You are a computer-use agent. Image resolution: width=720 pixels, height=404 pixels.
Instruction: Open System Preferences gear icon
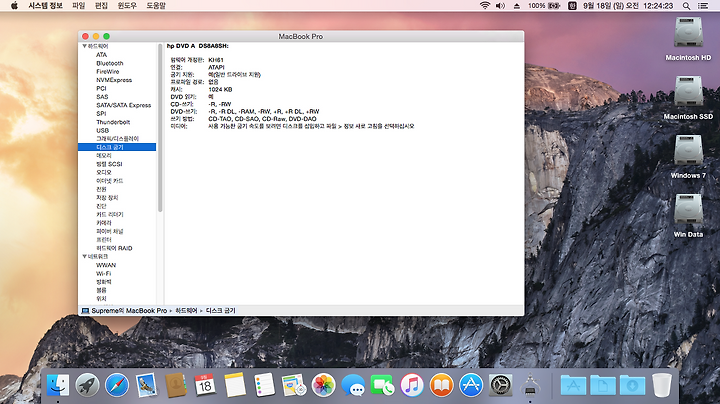[501, 385]
